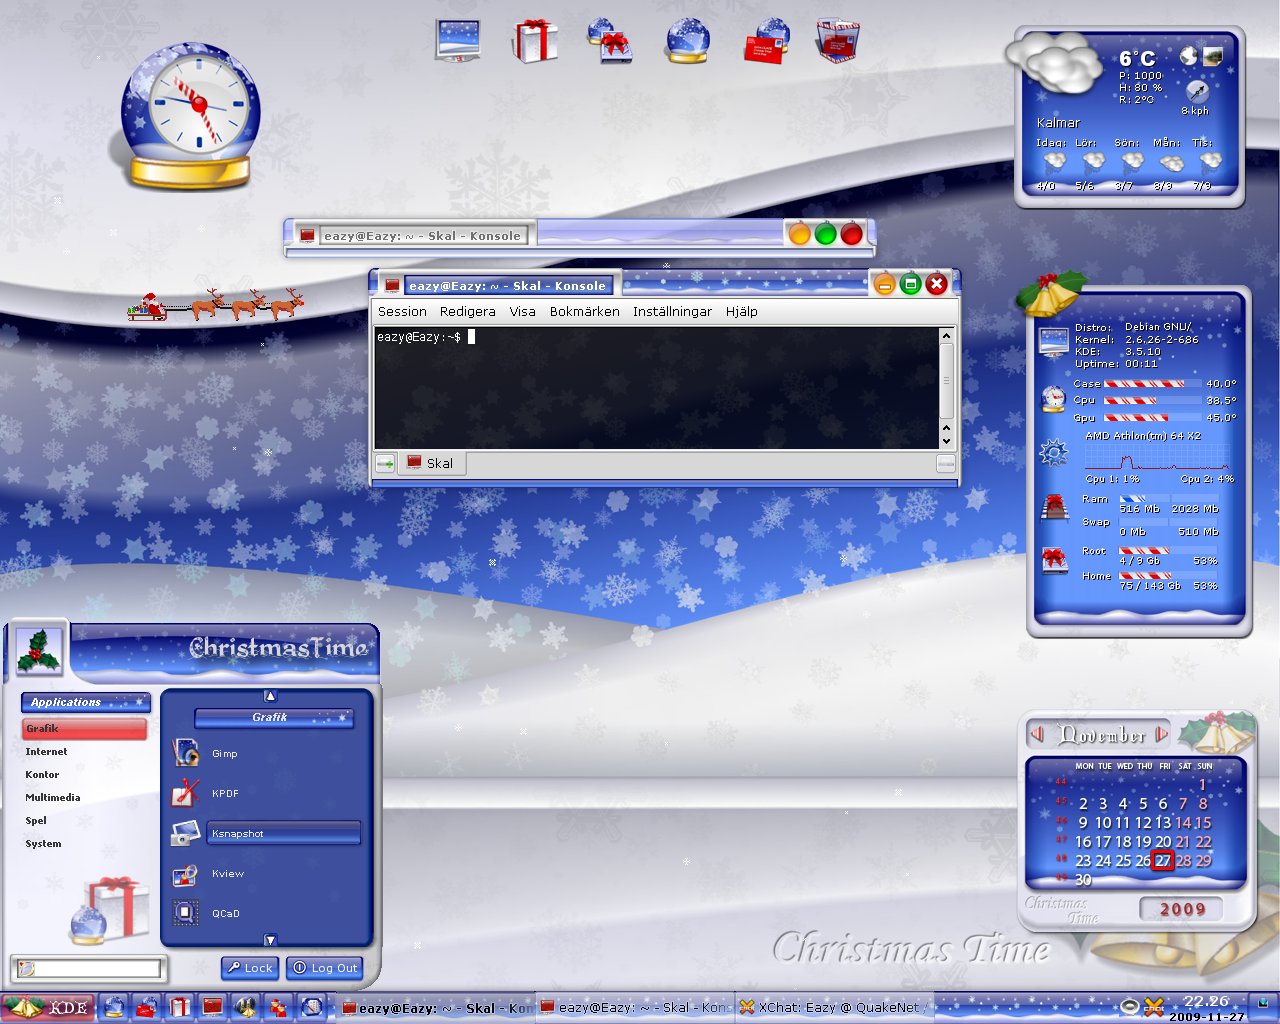Viewport: 1280px width, 1024px height.
Task: Go to the previous month in calendar
Action: coord(1039,734)
